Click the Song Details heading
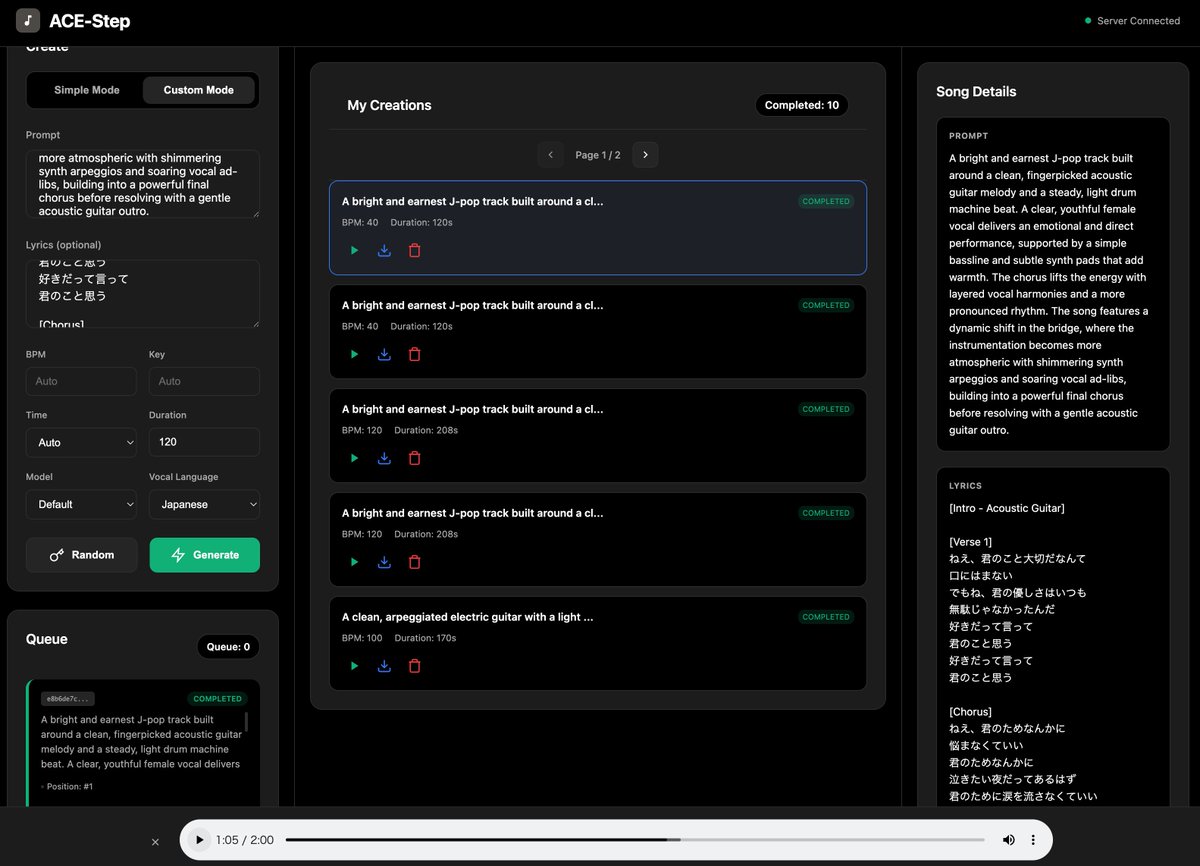The height and width of the screenshot is (866, 1200). click(x=976, y=91)
